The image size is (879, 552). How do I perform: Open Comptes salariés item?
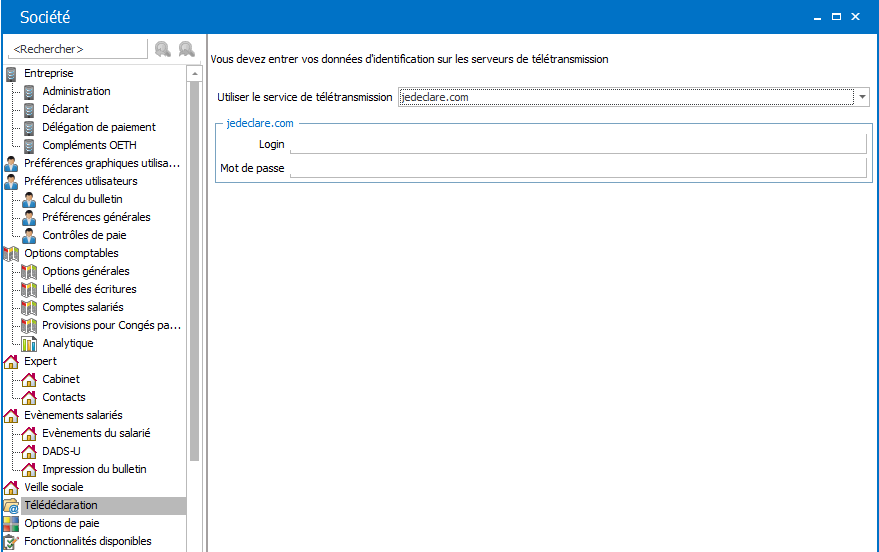[x=83, y=307]
